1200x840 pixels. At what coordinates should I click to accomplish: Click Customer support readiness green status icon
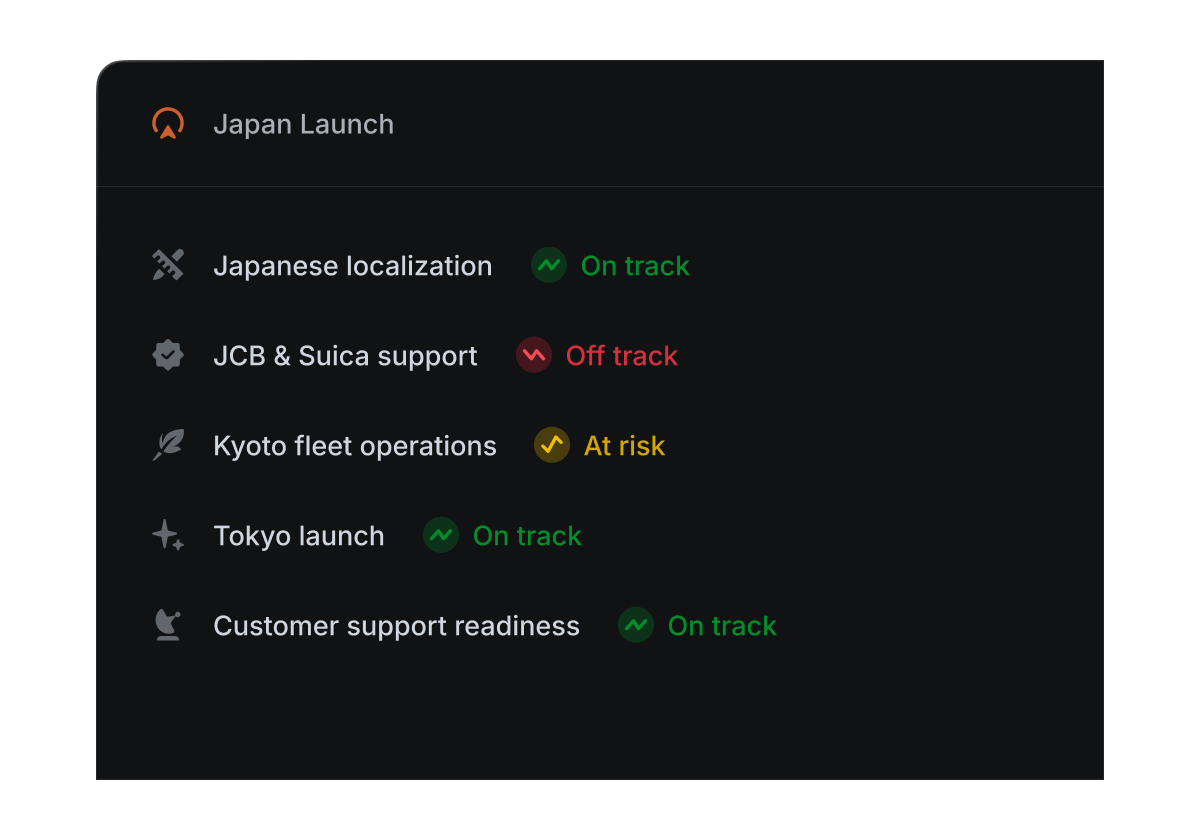[x=636, y=625]
